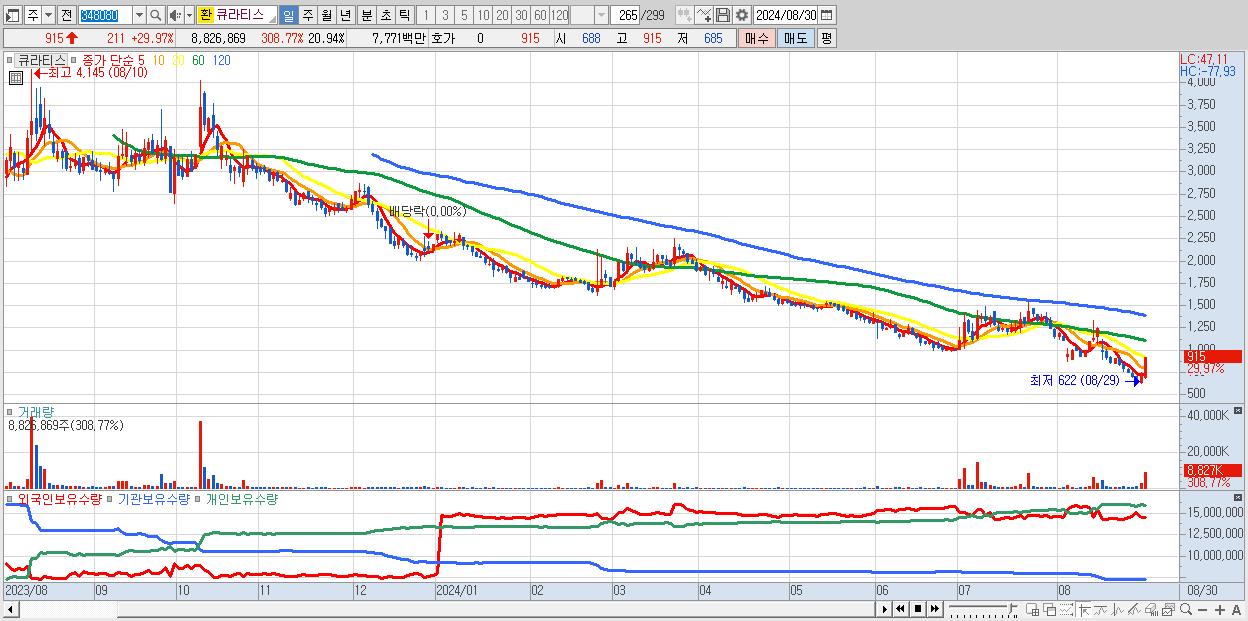The image size is (1248, 621).
Task: Fast forward the chart replay
Action: click(x=934, y=609)
